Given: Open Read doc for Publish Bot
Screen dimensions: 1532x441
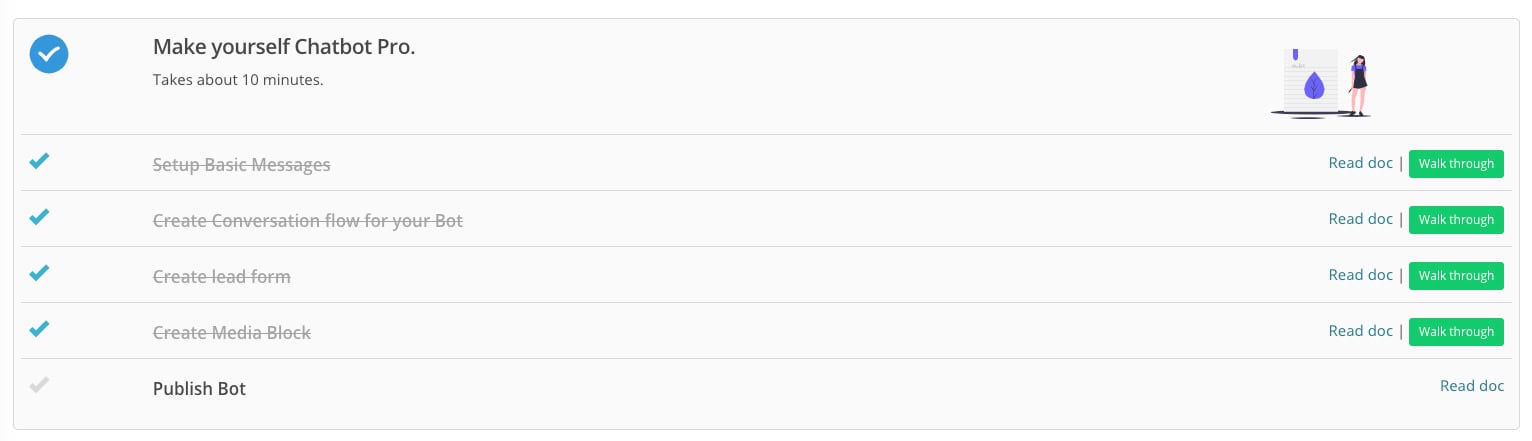Looking at the screenshot, I should (1472, 386).
